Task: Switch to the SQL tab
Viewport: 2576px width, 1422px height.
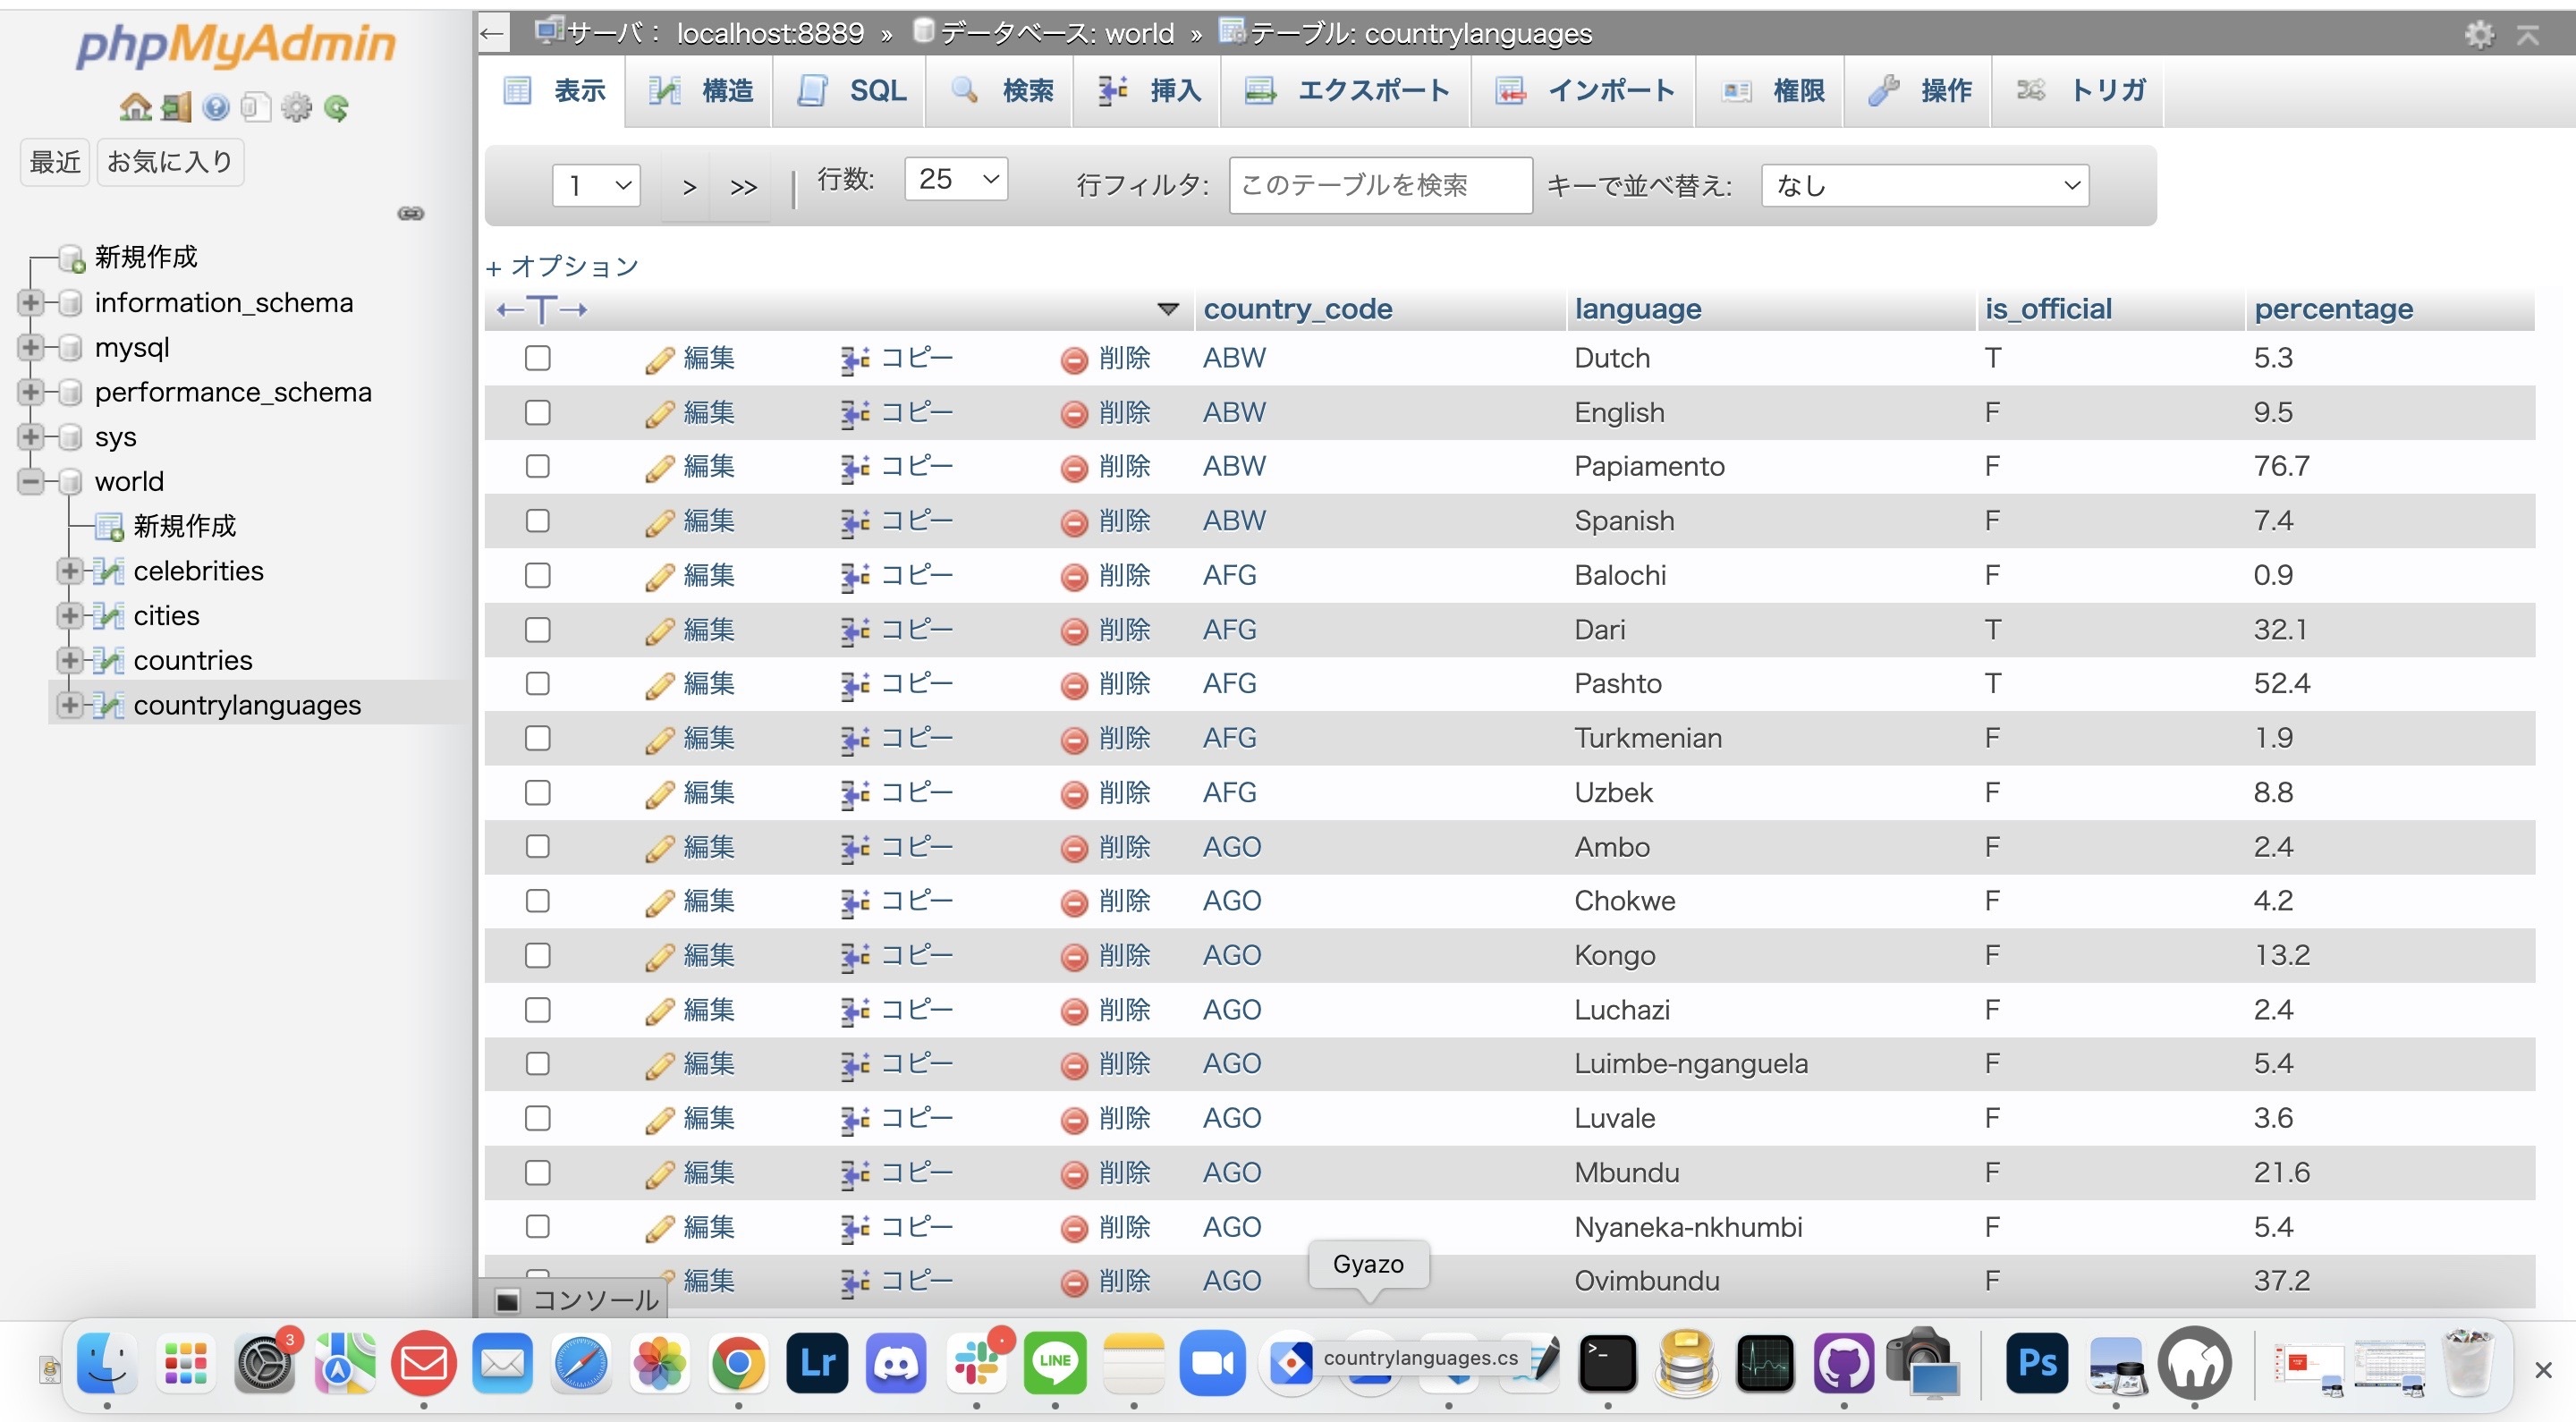Action: [852, 91]
